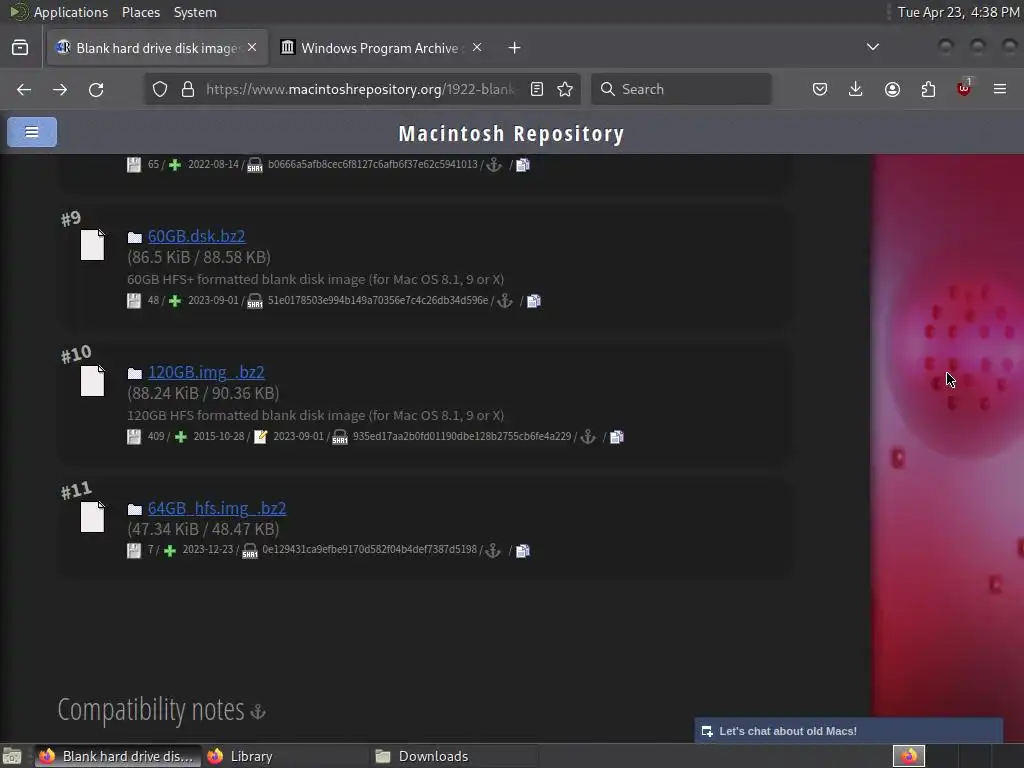Bookmark this page with the star
Viewport: 1024px width, 768px height.
click(565, 89)
